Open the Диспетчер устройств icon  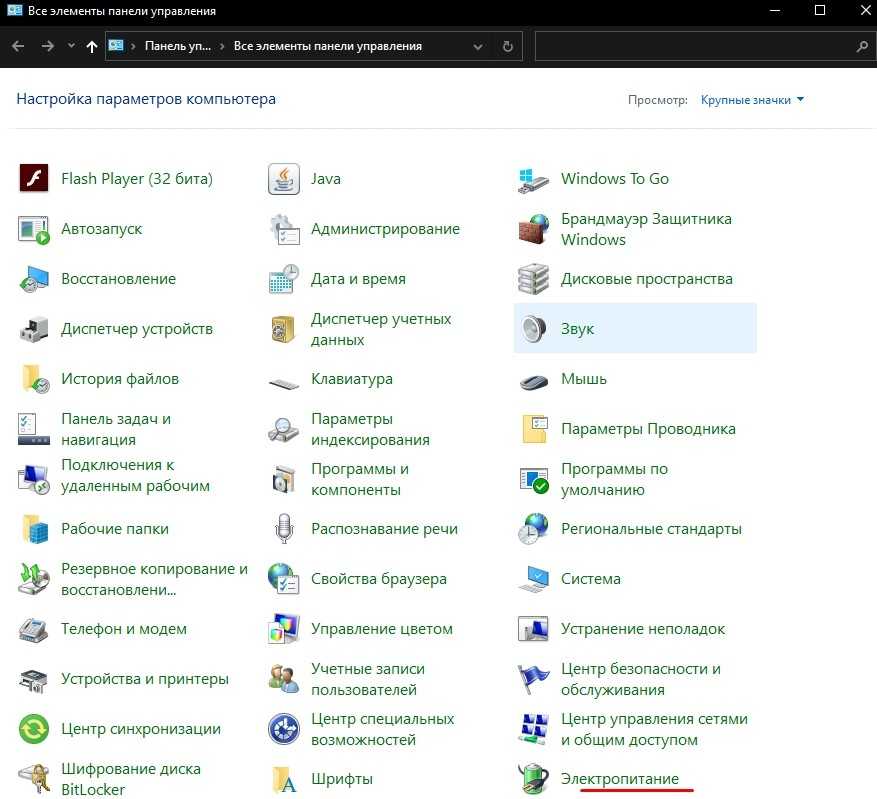[34, 329]
